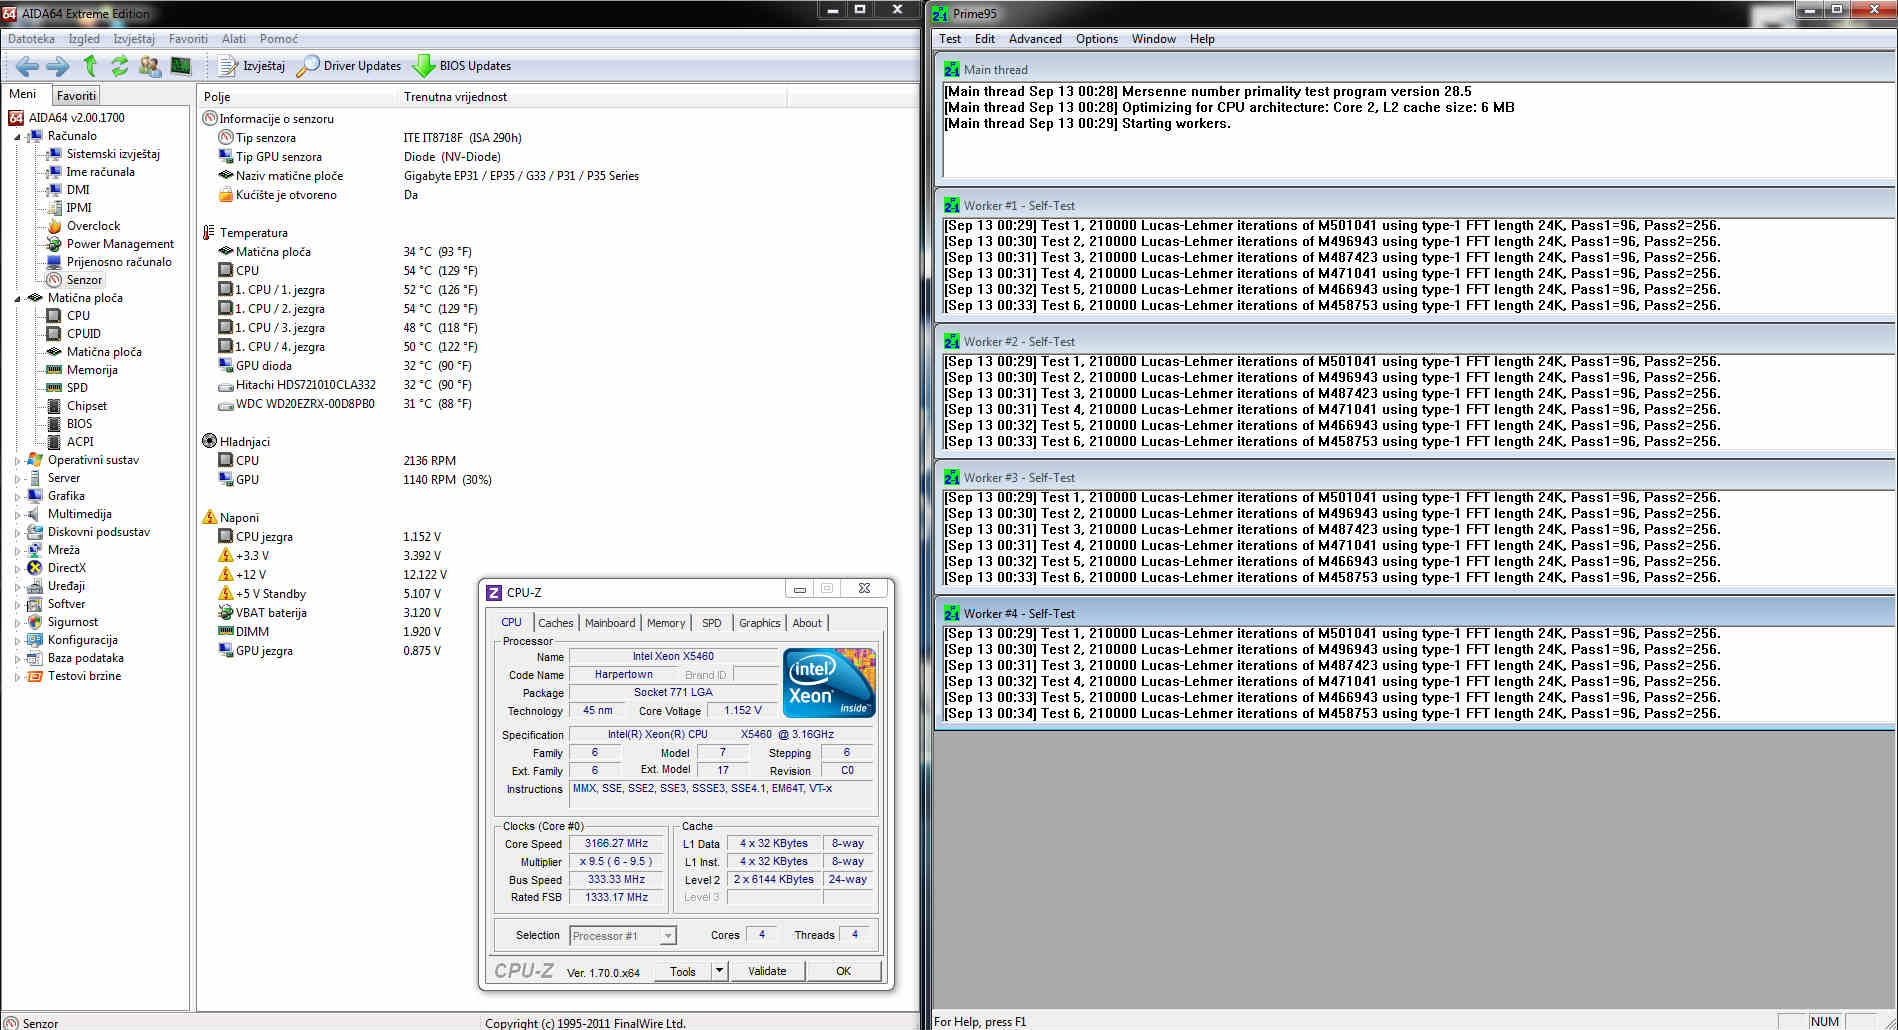Switch to the Memory tab in CPU-Z
1898x1030 pixels.
point(665,623)
